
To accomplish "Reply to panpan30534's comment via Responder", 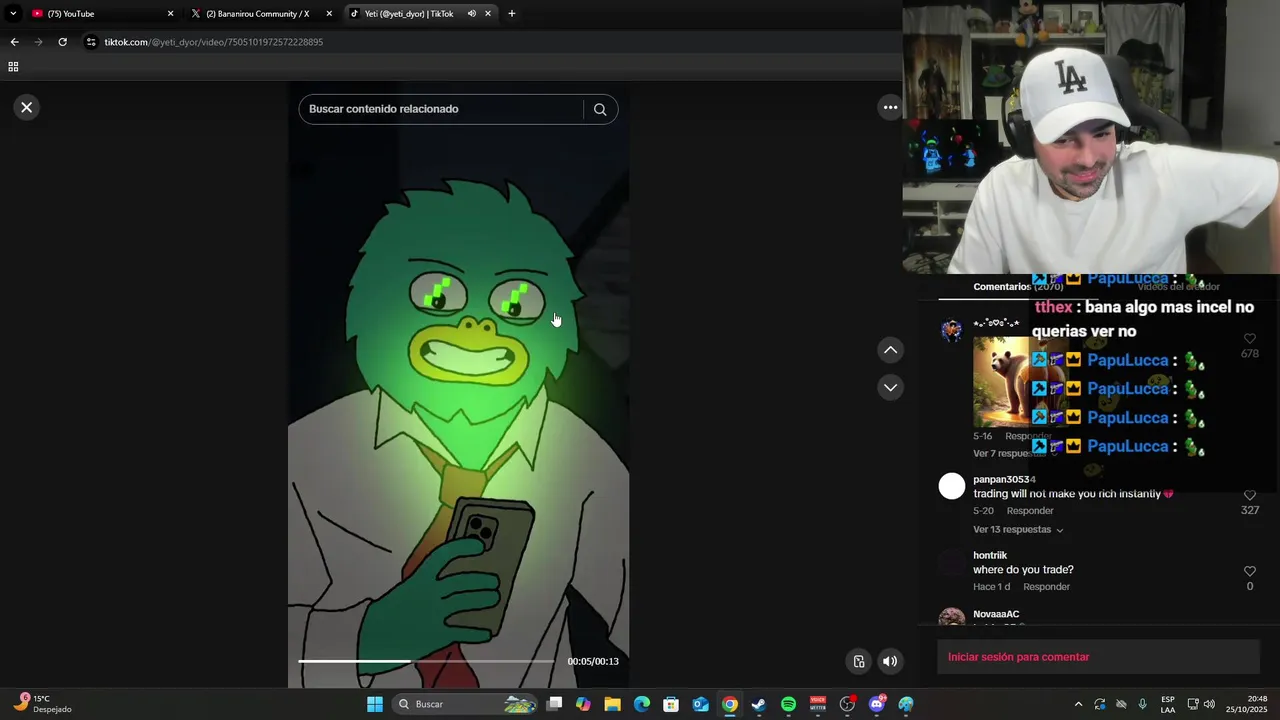I will pyautogui.click(x=1030, y=511).
